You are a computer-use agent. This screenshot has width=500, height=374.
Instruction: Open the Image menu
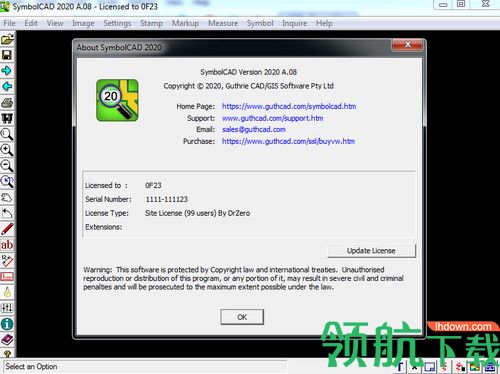83,23
